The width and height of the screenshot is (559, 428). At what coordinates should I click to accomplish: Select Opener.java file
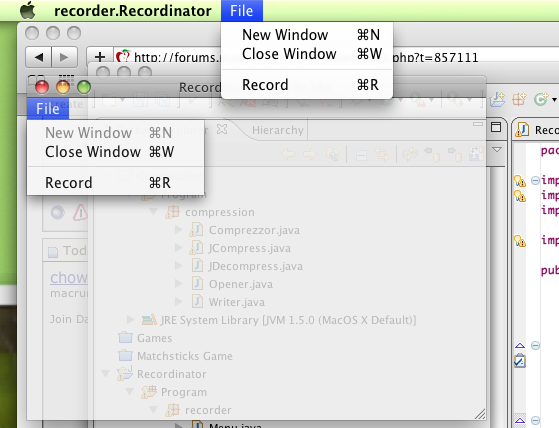232,284
